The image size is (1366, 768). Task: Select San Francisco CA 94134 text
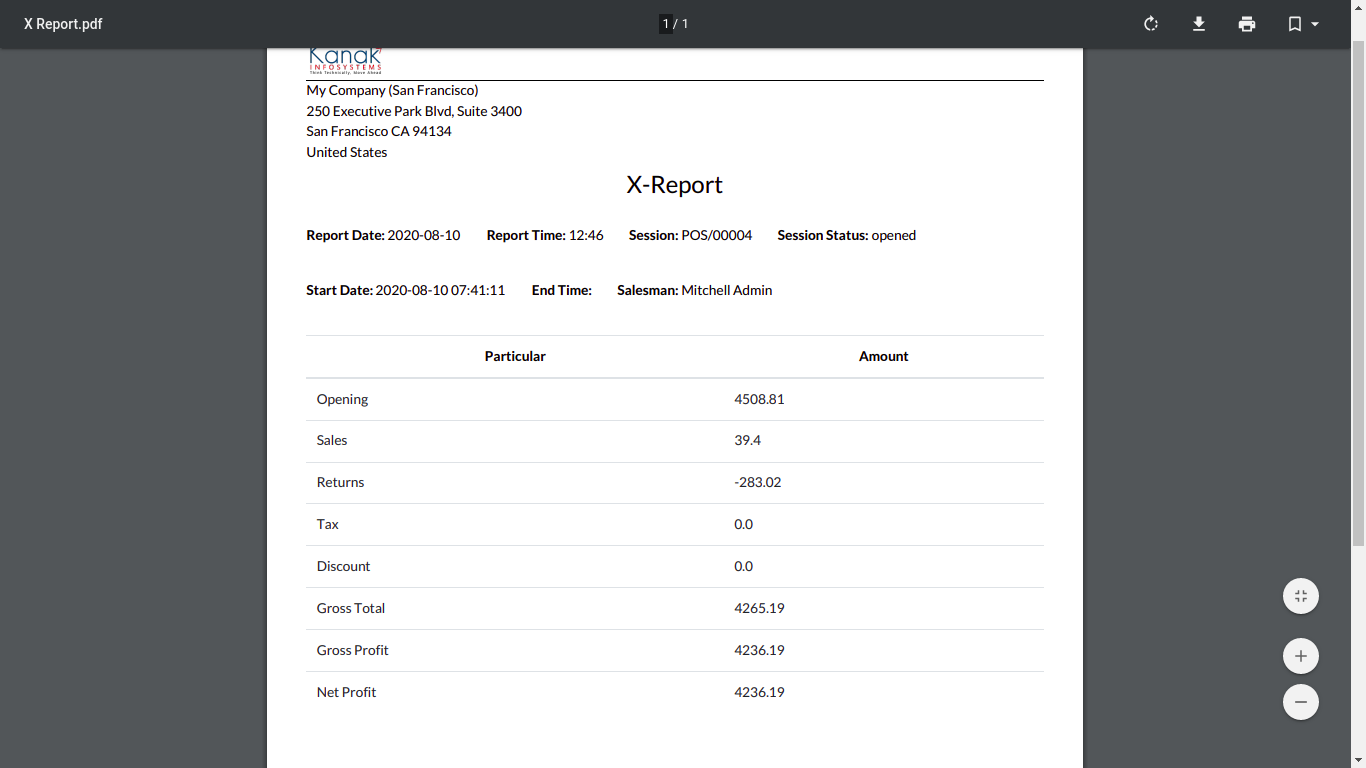379,131
